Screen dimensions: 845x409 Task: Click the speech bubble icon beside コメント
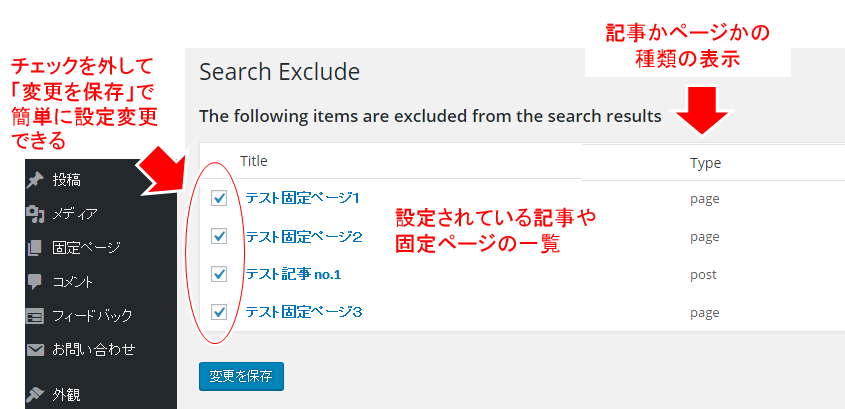pyautogui.click(x=34, y=282)
